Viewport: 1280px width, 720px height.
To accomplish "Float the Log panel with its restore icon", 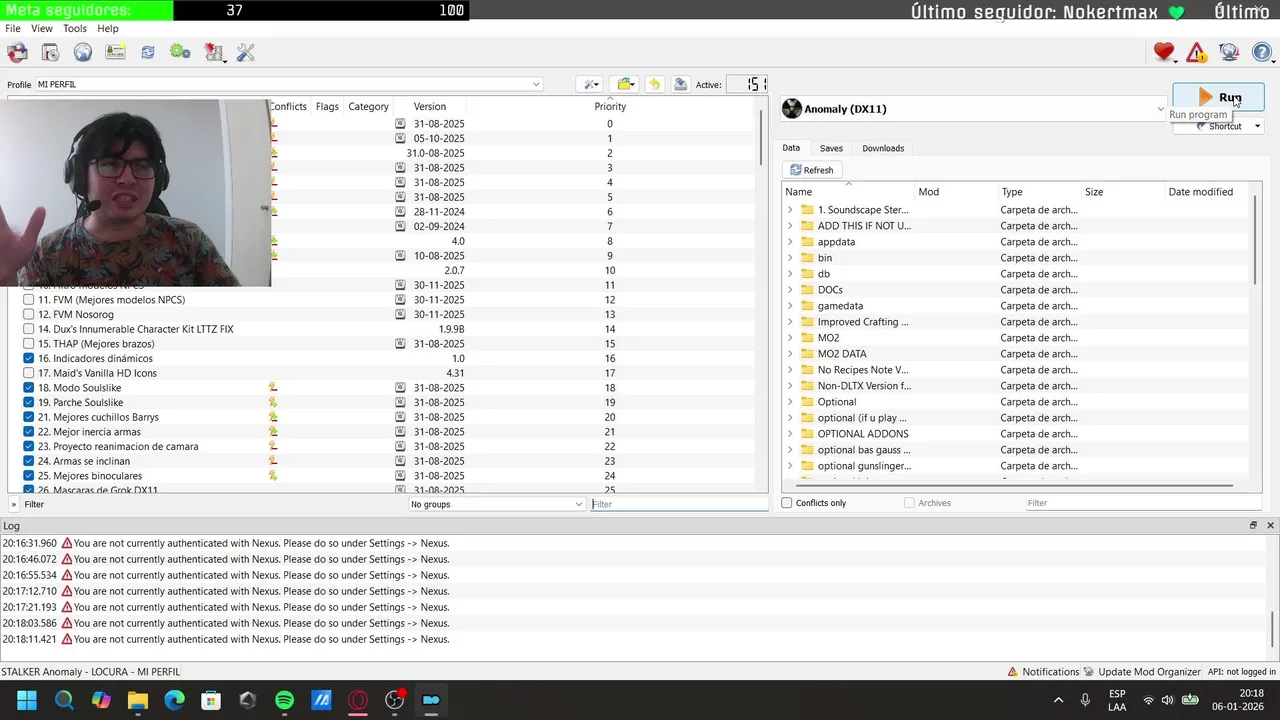I will (x=1253, y=525).
